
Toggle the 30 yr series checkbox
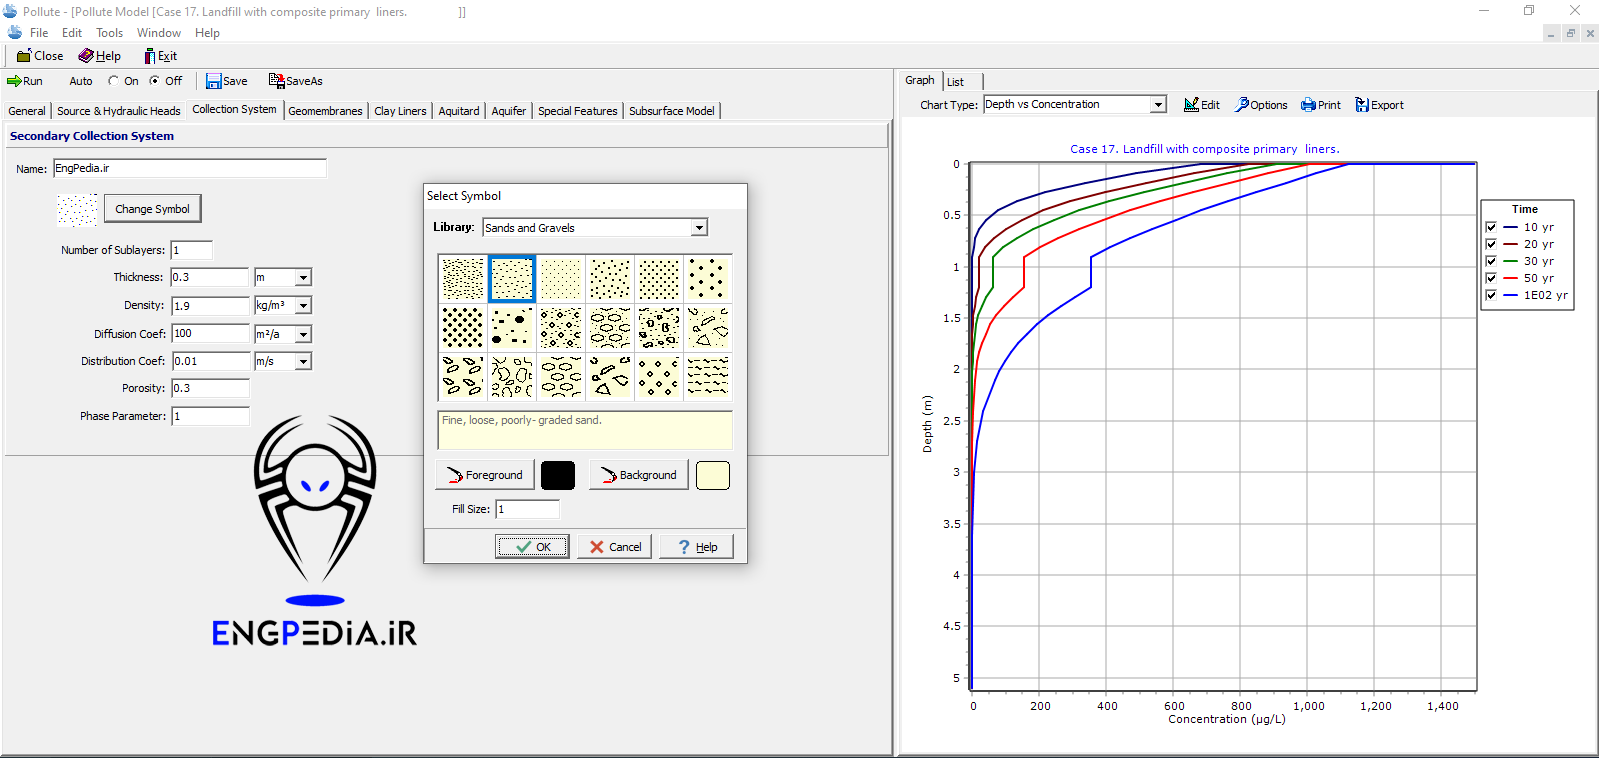pos(1491,261)
